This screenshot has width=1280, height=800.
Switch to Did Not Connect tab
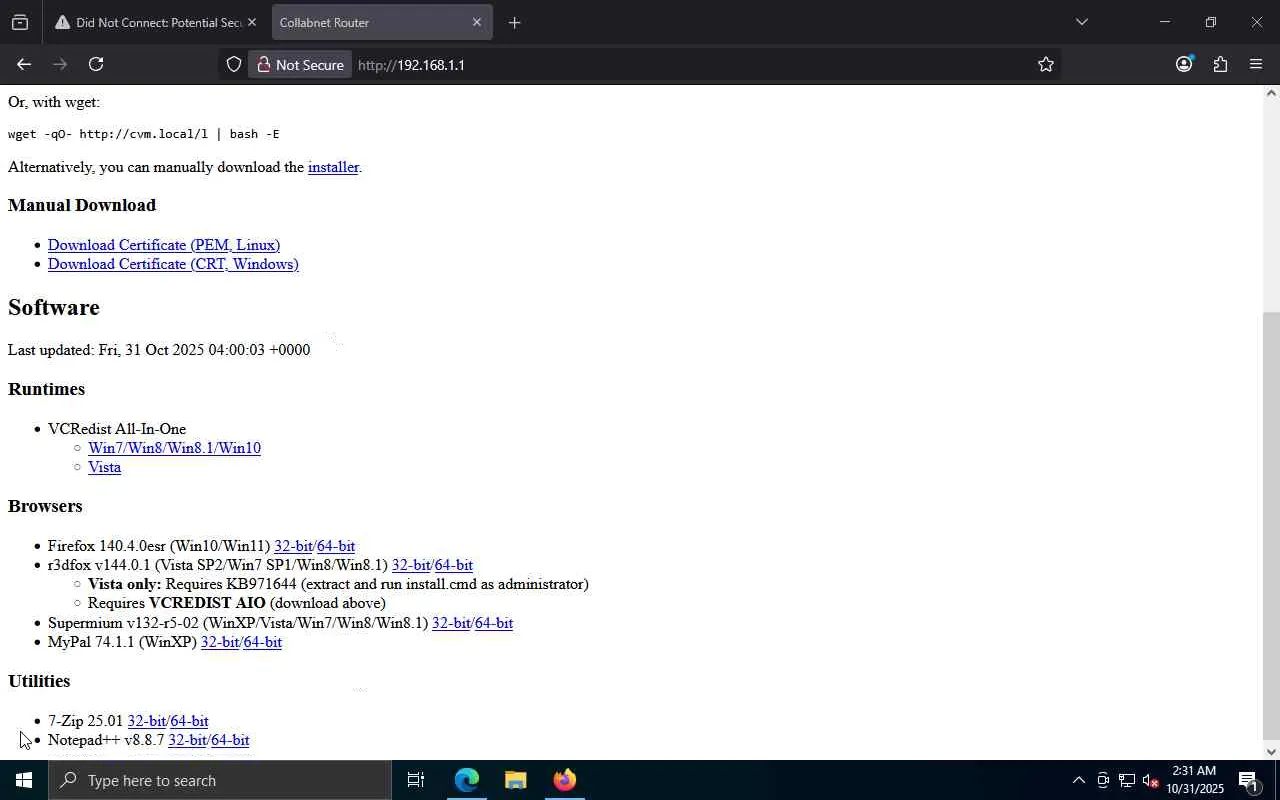tap(157, 22)
